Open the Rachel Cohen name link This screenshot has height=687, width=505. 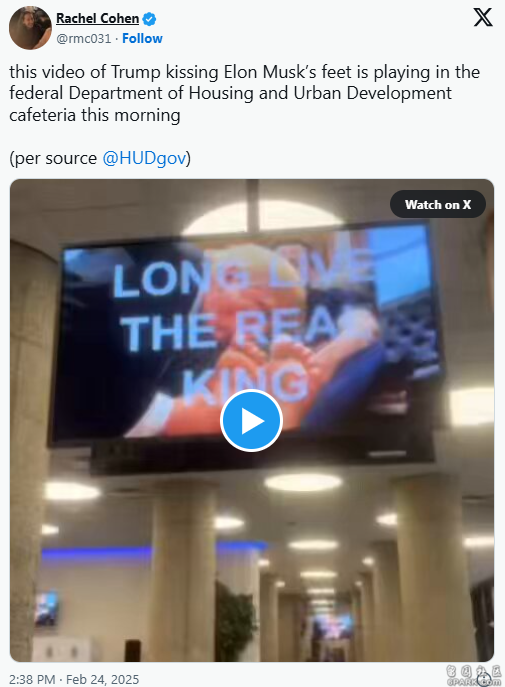97,18
